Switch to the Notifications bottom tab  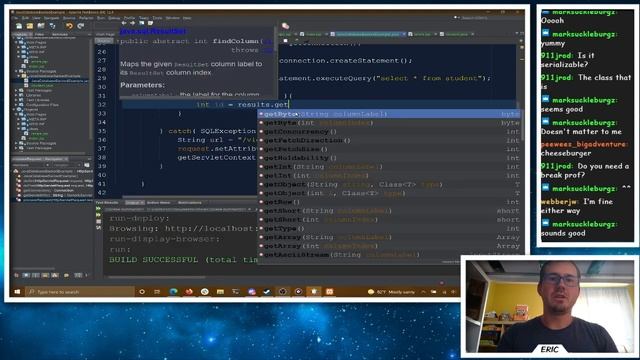click(x=189, y=202)
